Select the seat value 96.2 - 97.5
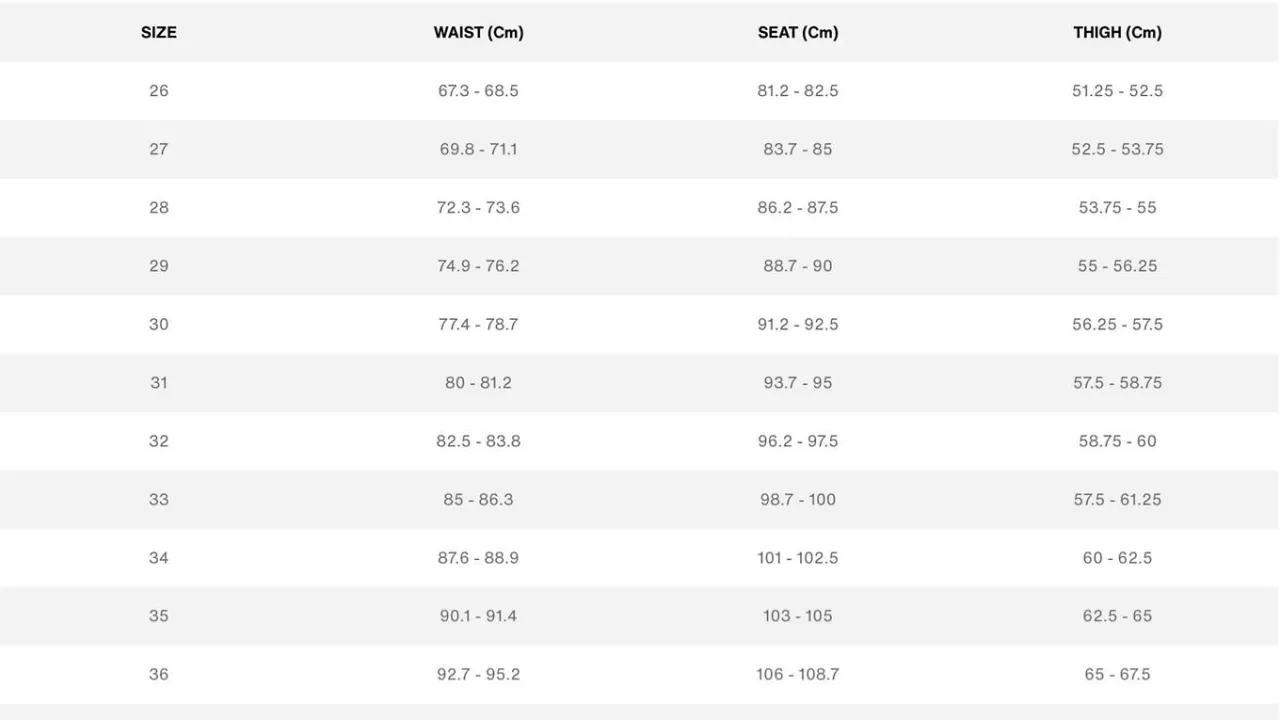 (x=798, y=441)
